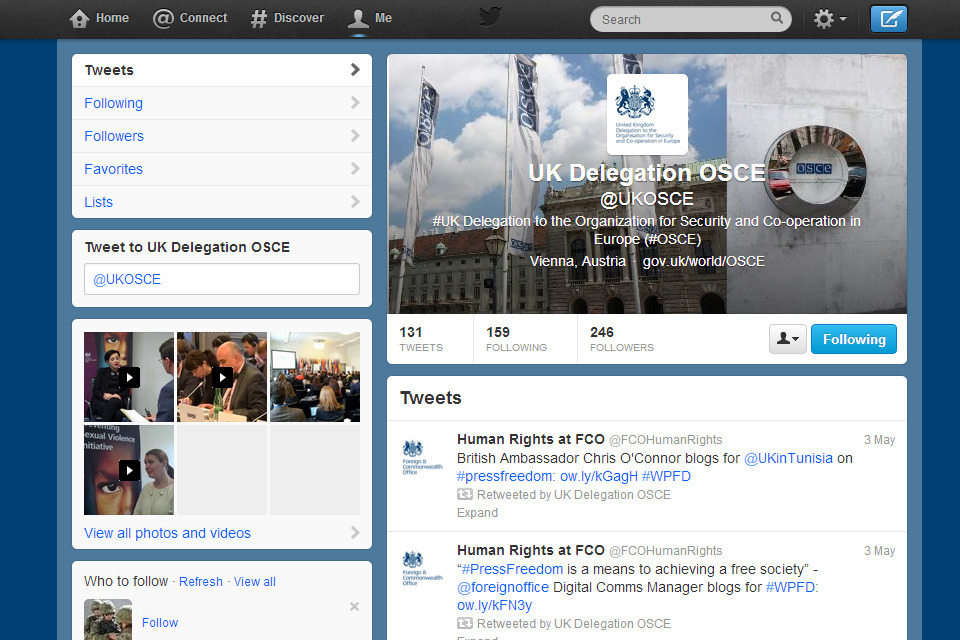Image resolution: width=960 pixels, height=640 pixels.
Task: Focus the Search box
Action: (x=690, y=19)
